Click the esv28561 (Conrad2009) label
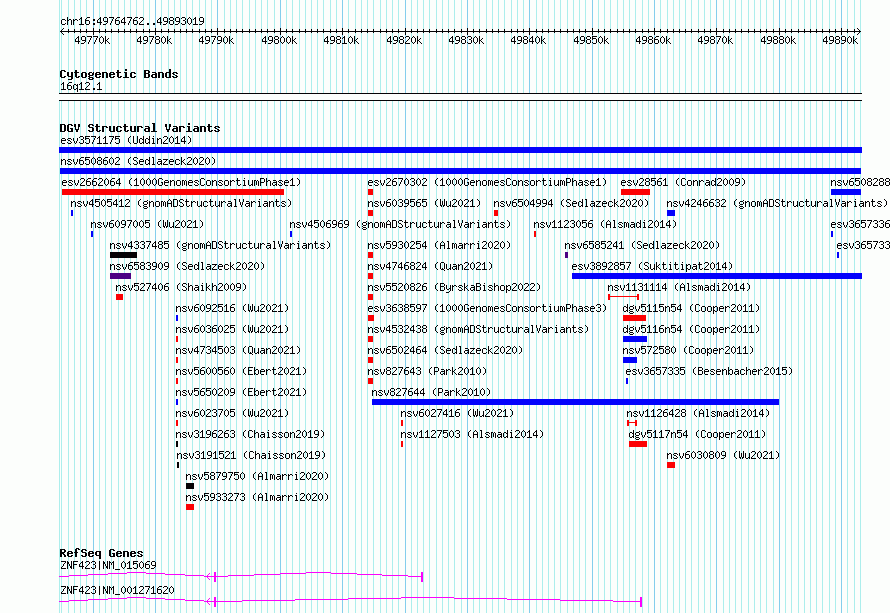Image resolution: width=890 pixels, height=613 pixels. pyautogui.click(x=683, y=182)
